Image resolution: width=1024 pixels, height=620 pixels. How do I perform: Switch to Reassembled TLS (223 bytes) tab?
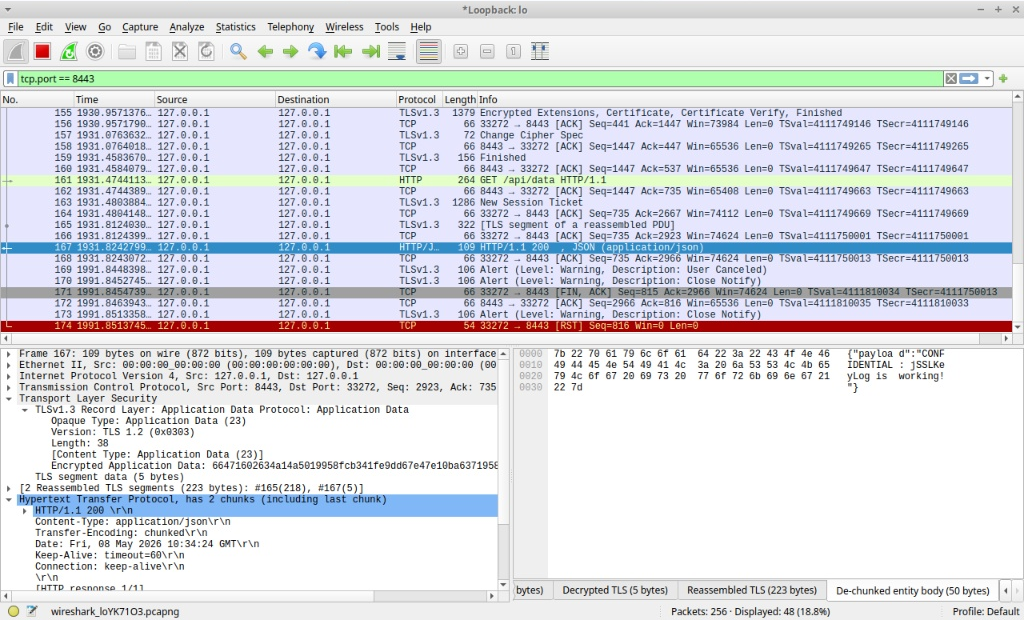click(752, 590)
